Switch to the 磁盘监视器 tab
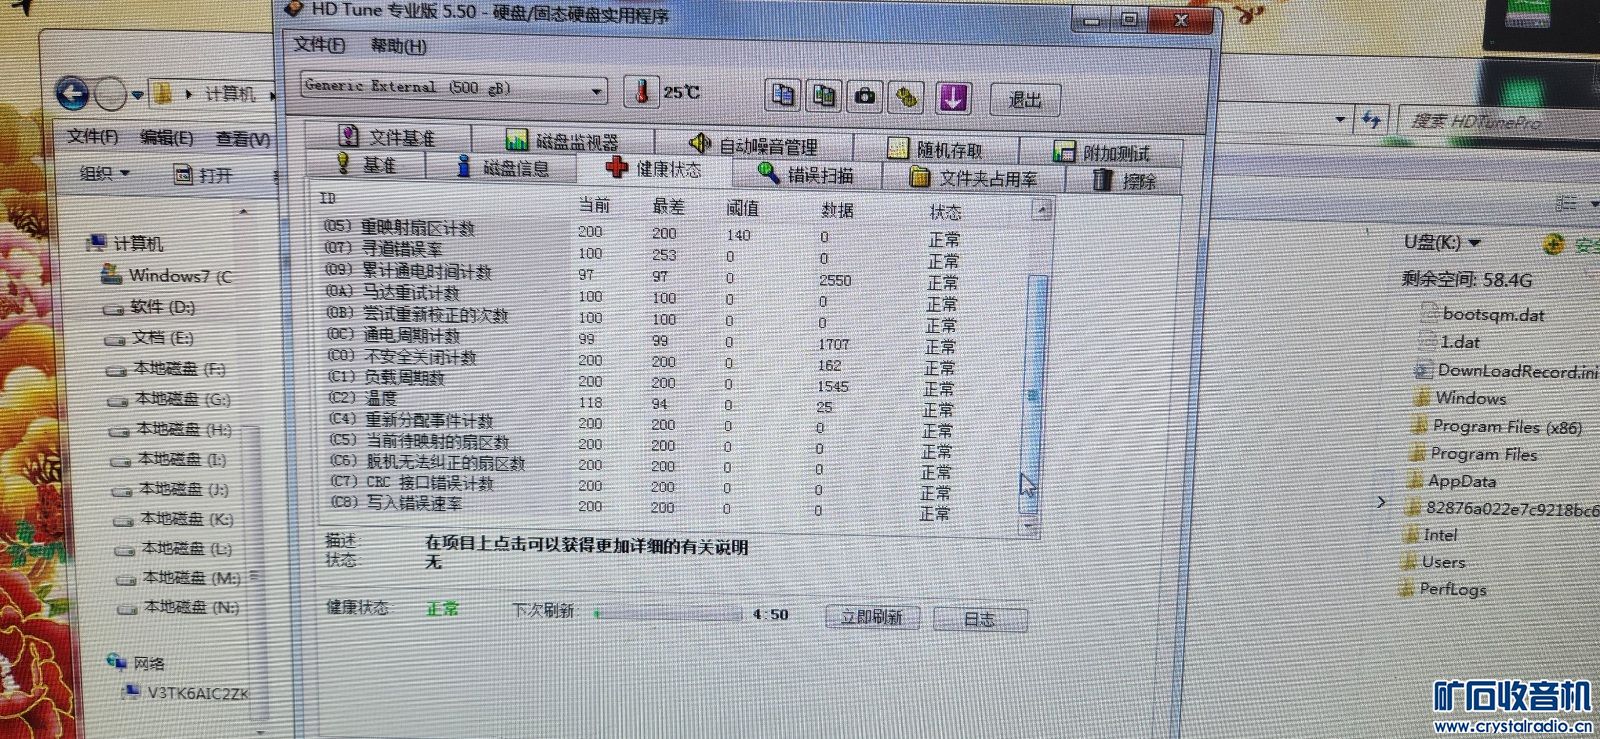1600x739 pixels. (563, 140)
